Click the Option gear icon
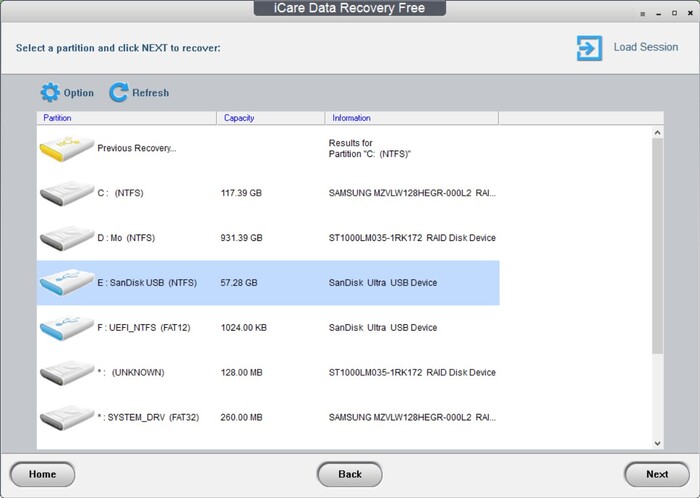700x498 pixels. 50,92
